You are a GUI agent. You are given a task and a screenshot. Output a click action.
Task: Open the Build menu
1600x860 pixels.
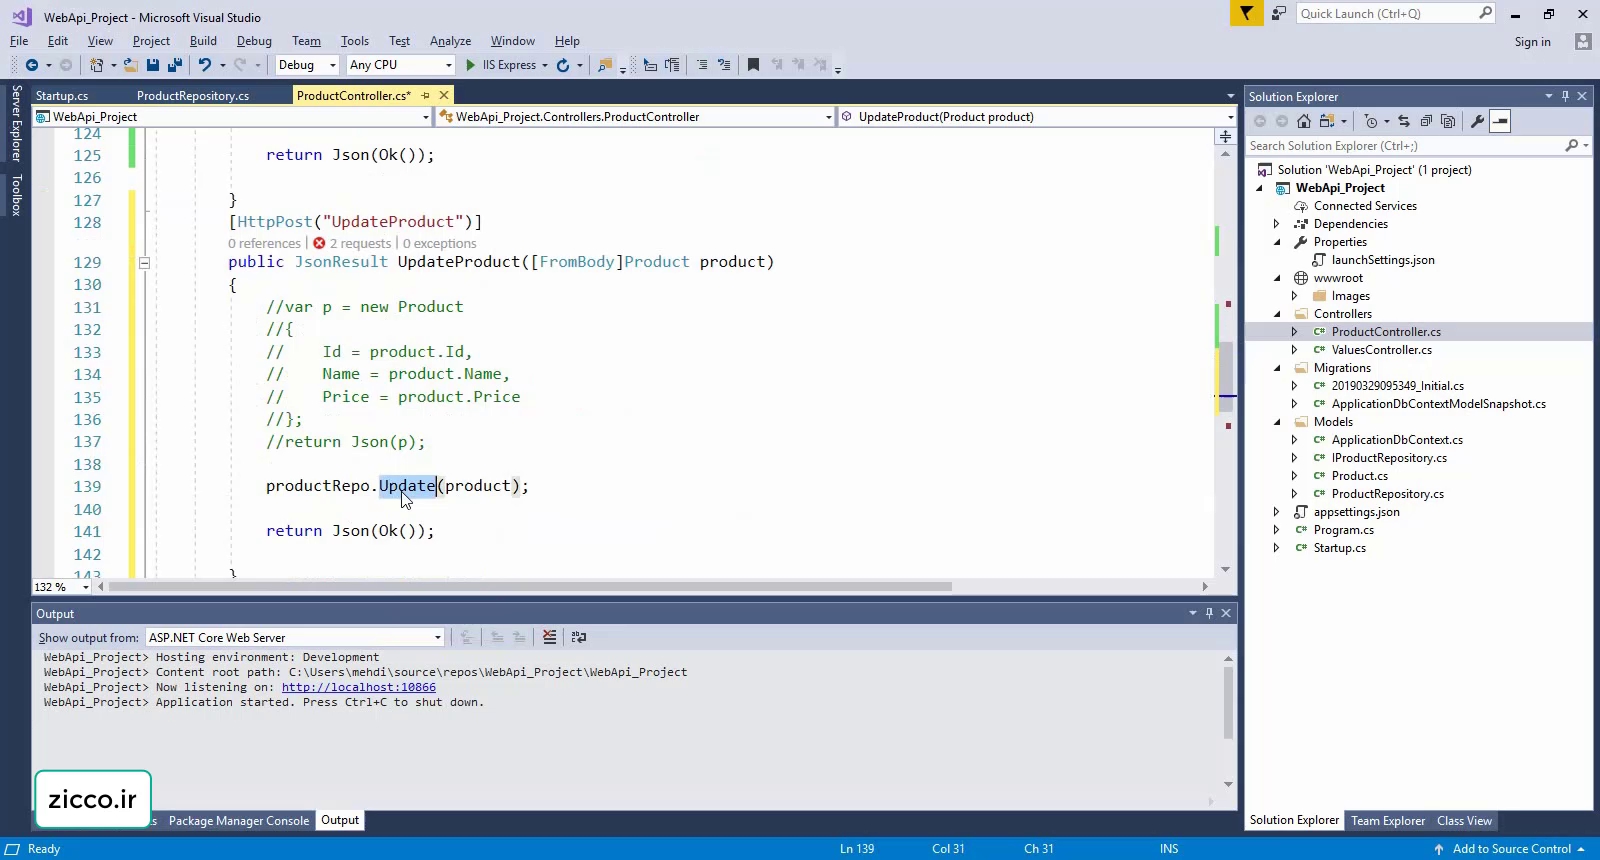click(203, 41)
